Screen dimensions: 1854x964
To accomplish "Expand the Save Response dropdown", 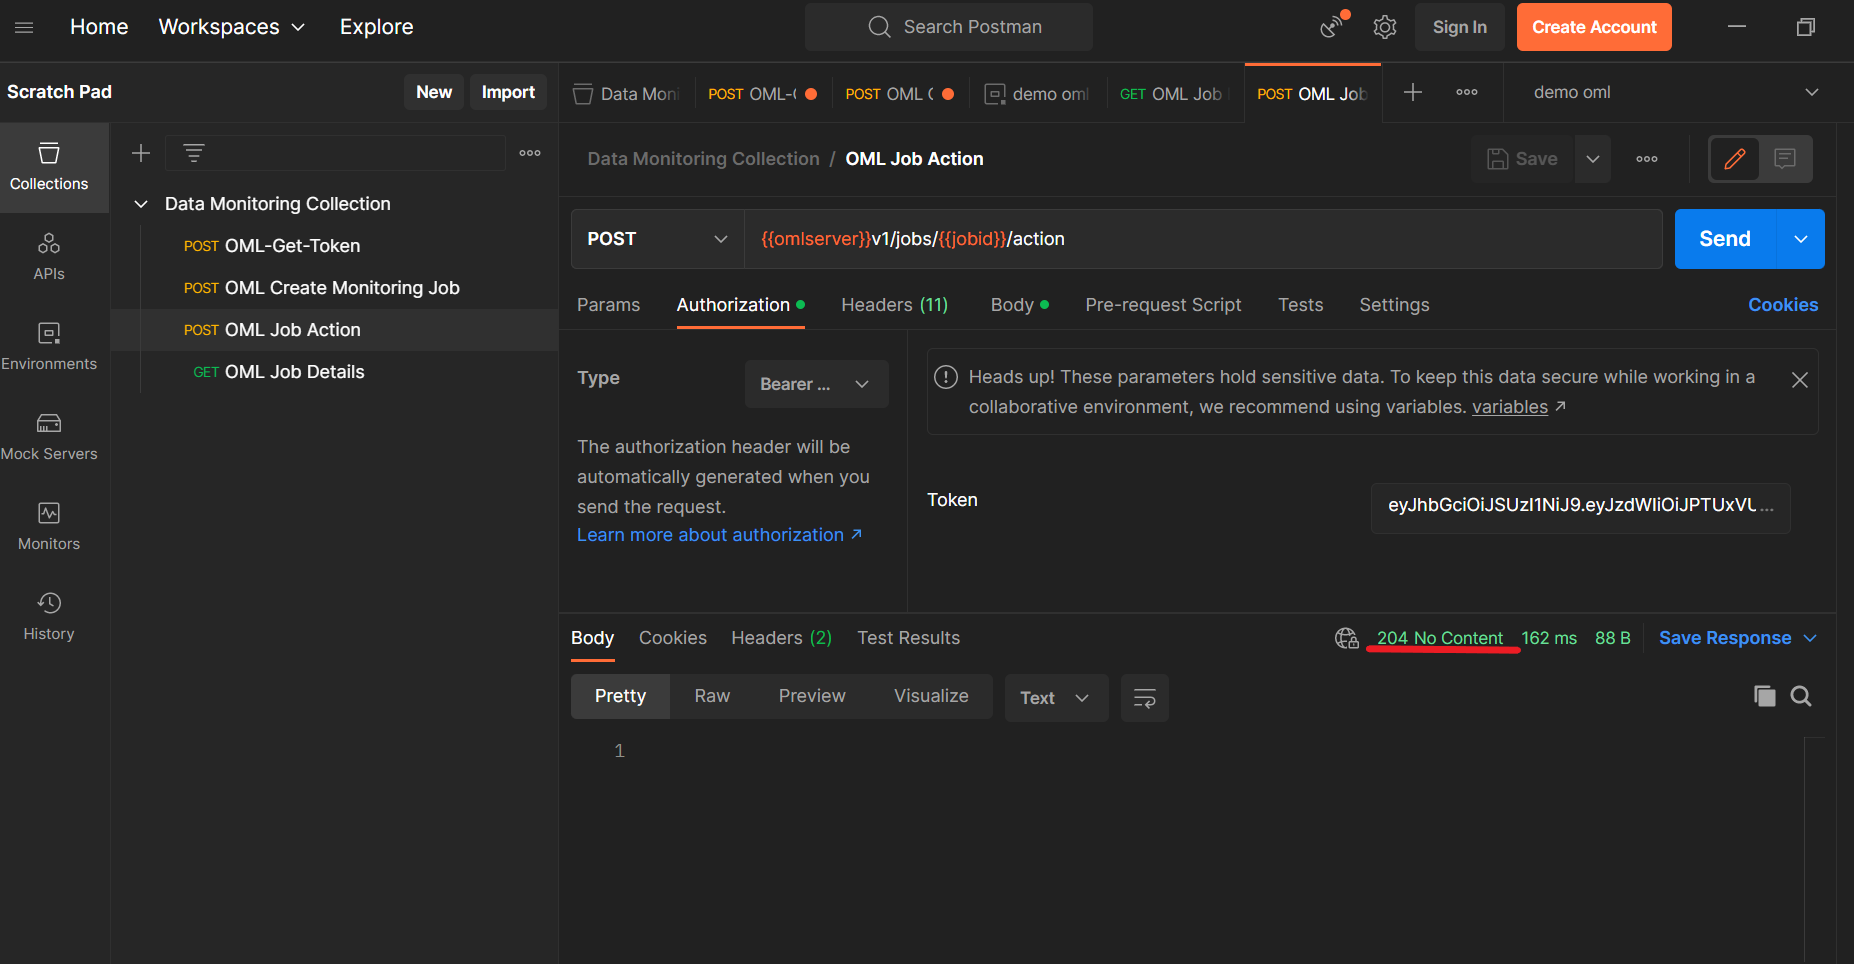I will click(x=1738, y=638).
